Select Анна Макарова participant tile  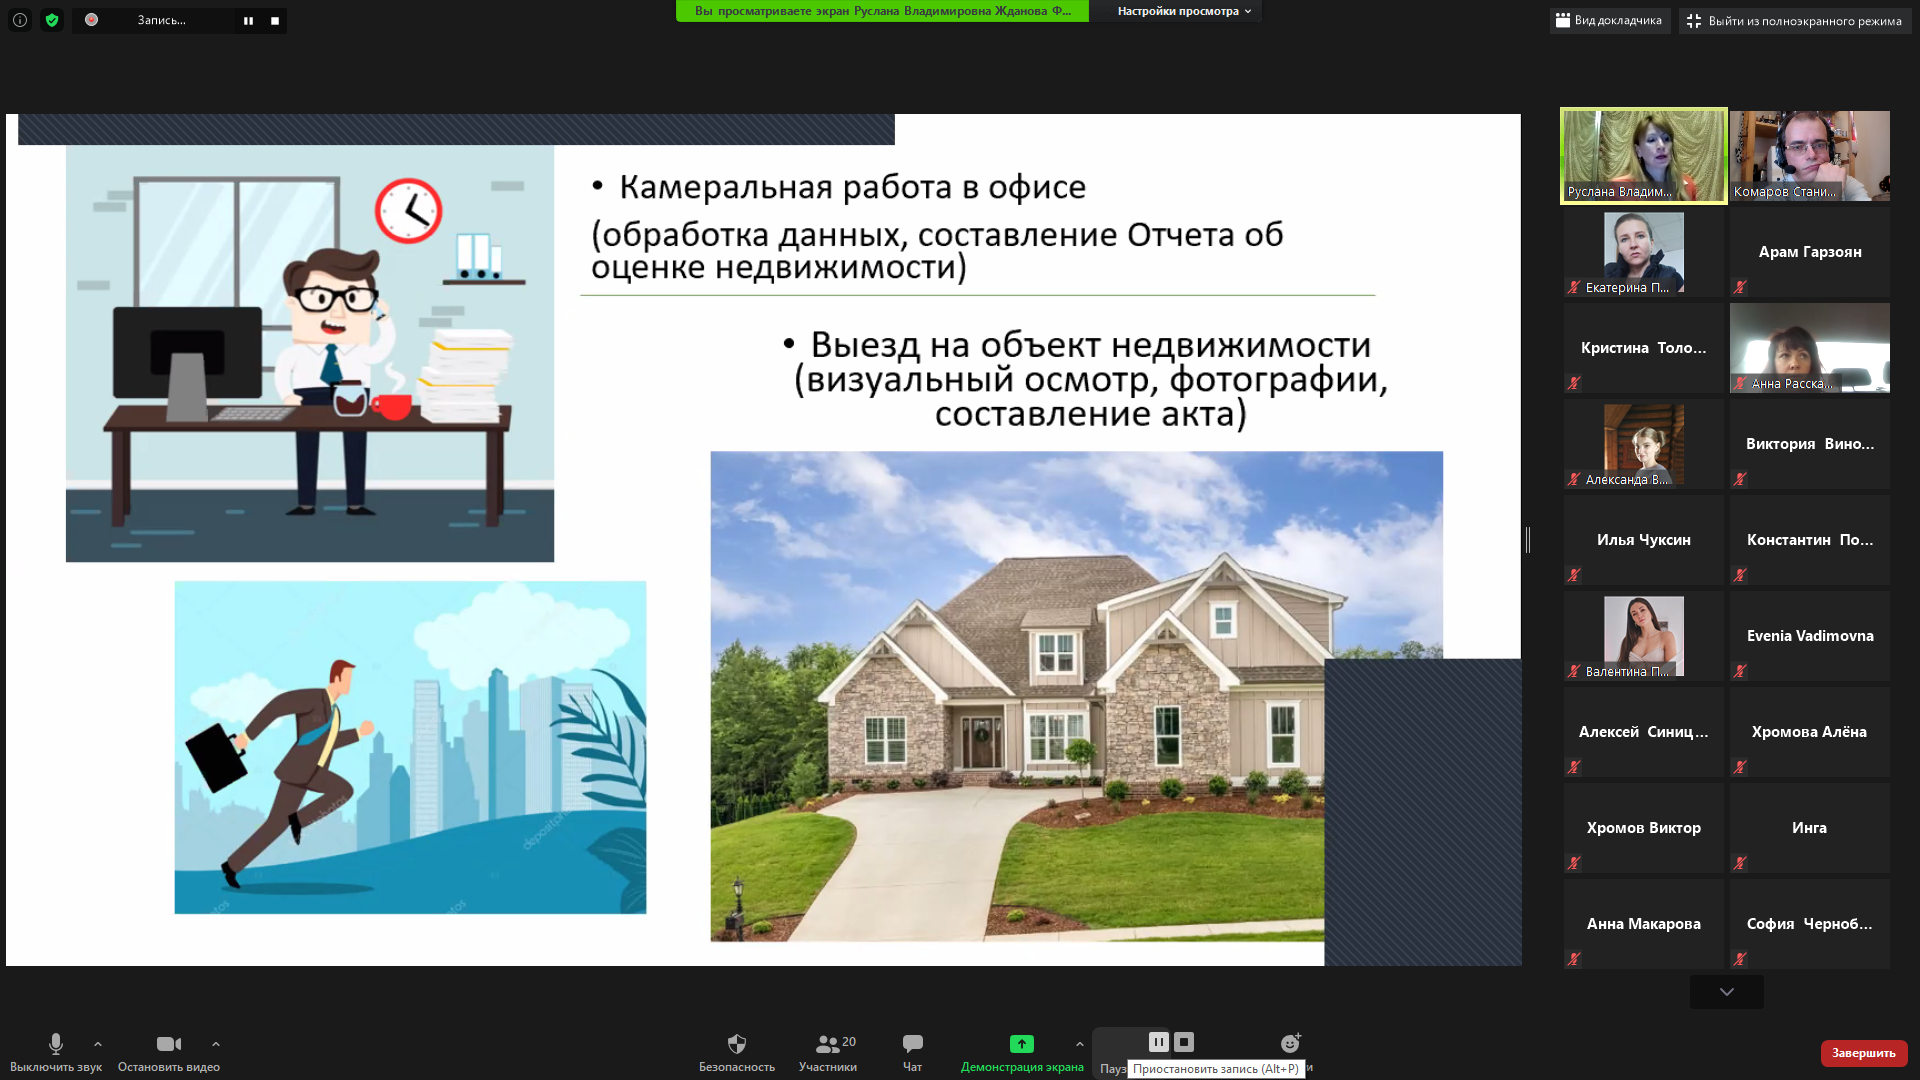(1644, 924)
